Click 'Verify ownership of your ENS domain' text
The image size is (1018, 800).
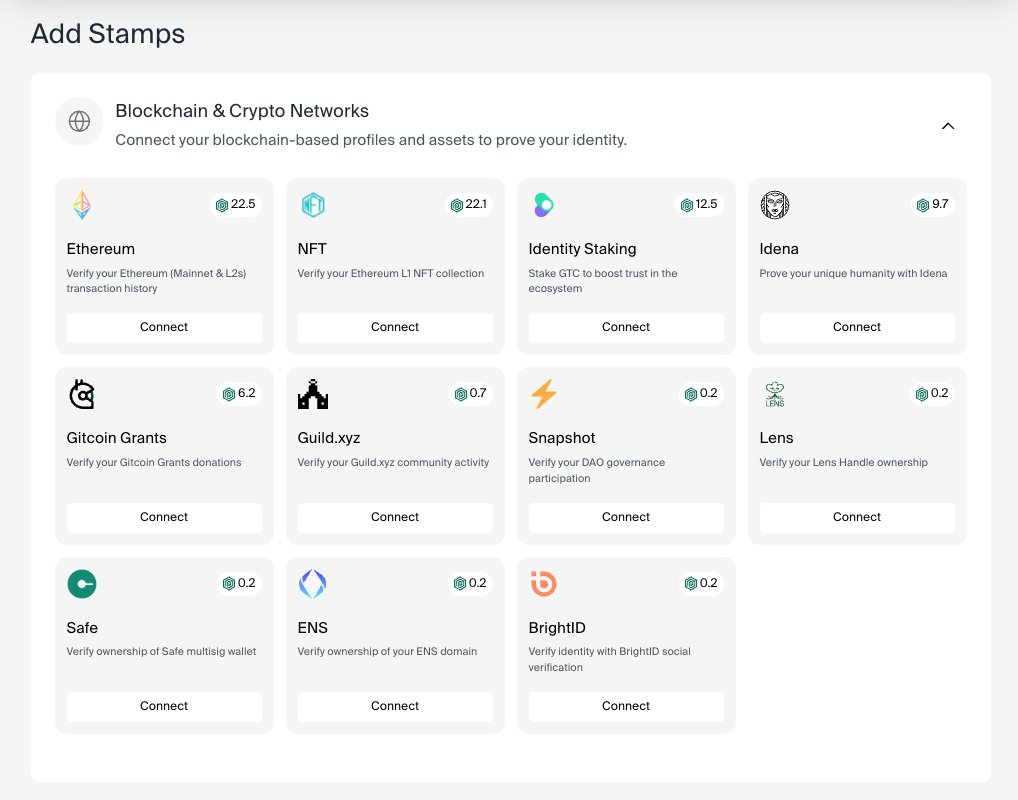pyautogui.click(x=388, y=651)
